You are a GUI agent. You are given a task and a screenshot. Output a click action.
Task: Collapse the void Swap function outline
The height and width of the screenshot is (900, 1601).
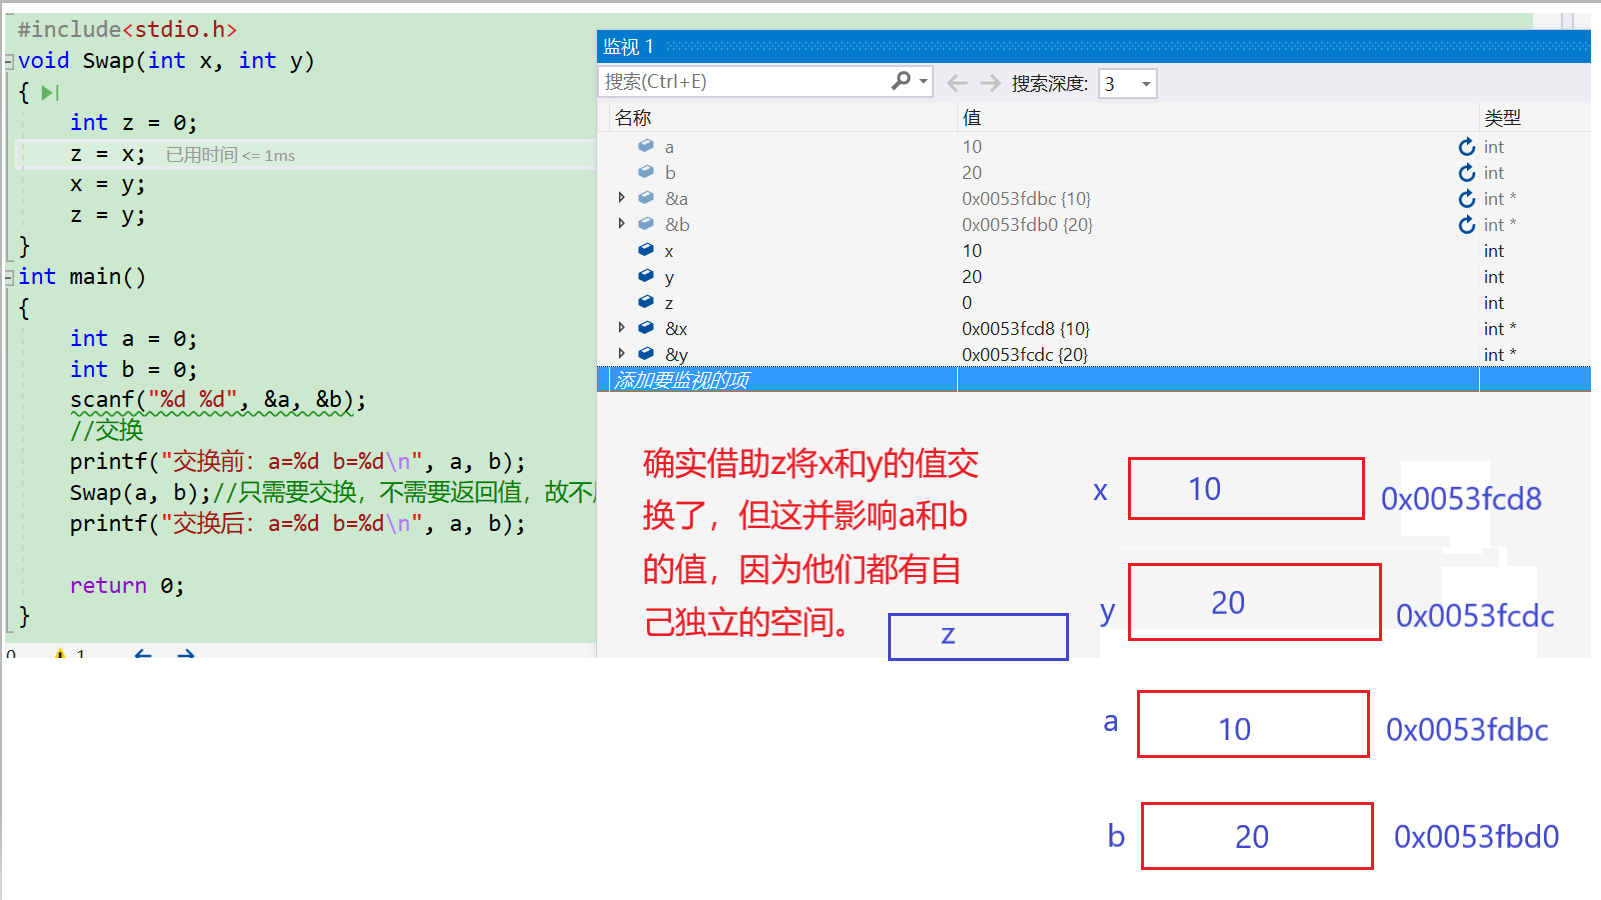pyautogui.click(x=9, y=62)
